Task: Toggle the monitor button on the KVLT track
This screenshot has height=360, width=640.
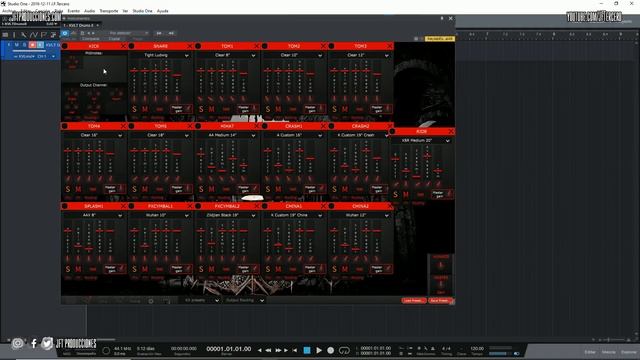Action: point(40,45)
